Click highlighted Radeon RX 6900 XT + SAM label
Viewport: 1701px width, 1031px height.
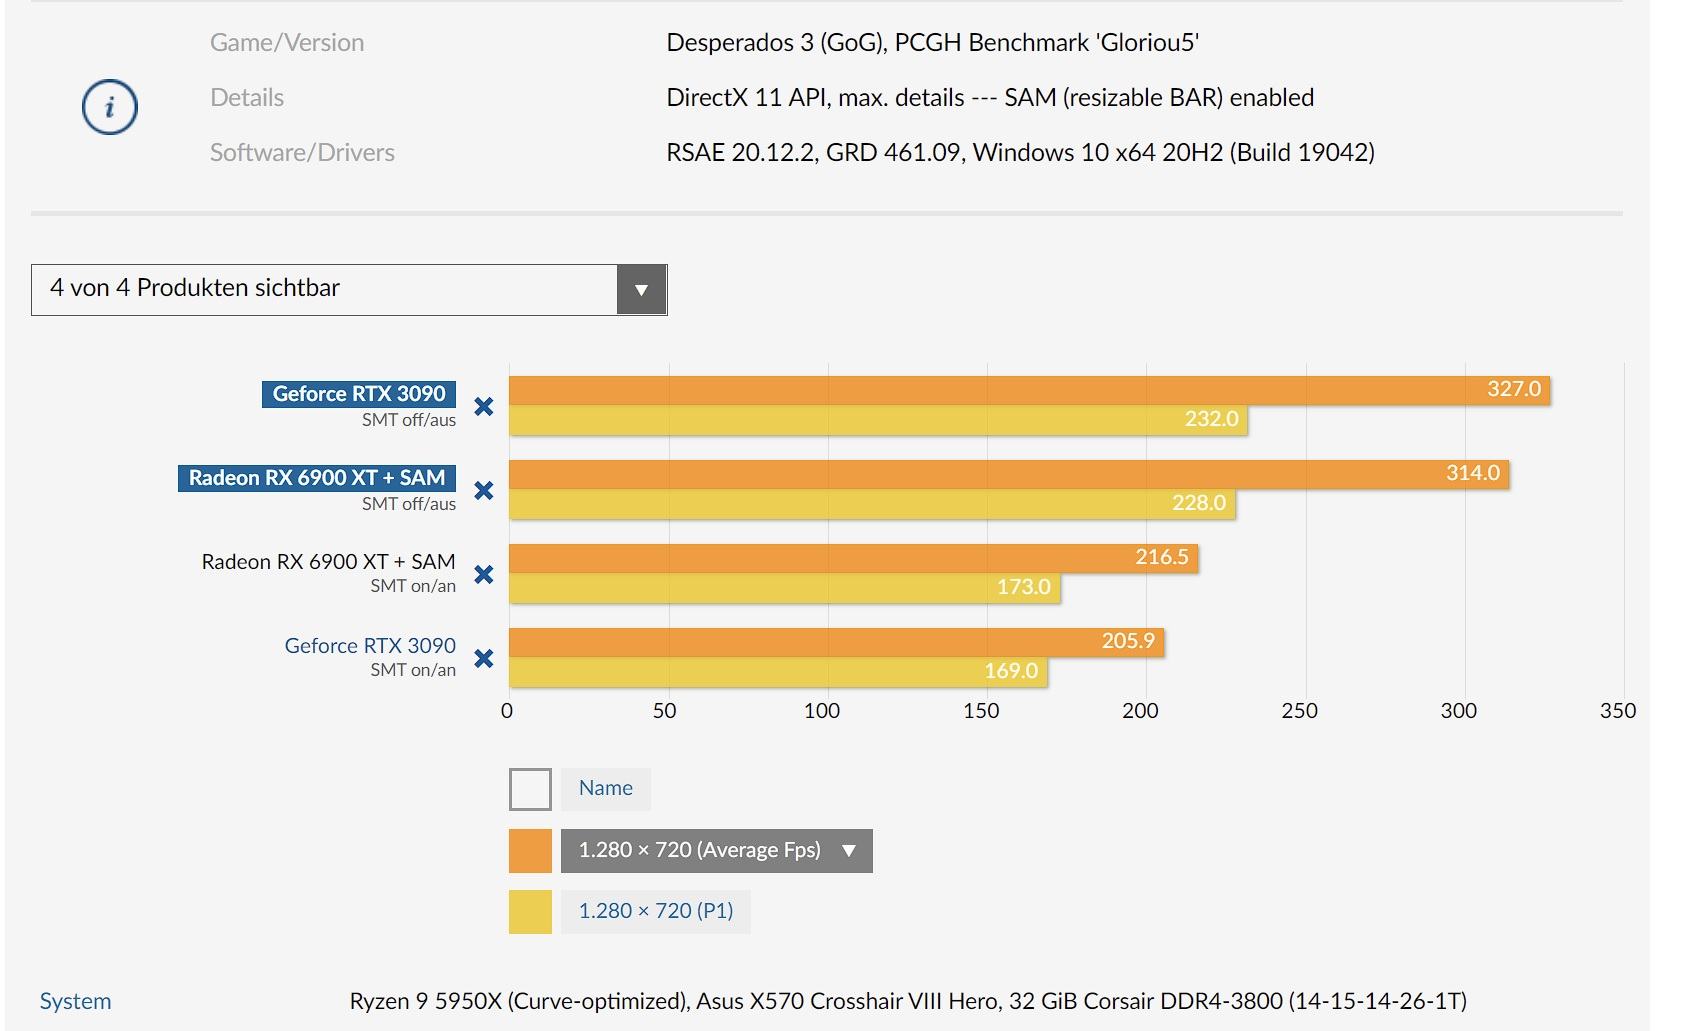pos(317,478)
